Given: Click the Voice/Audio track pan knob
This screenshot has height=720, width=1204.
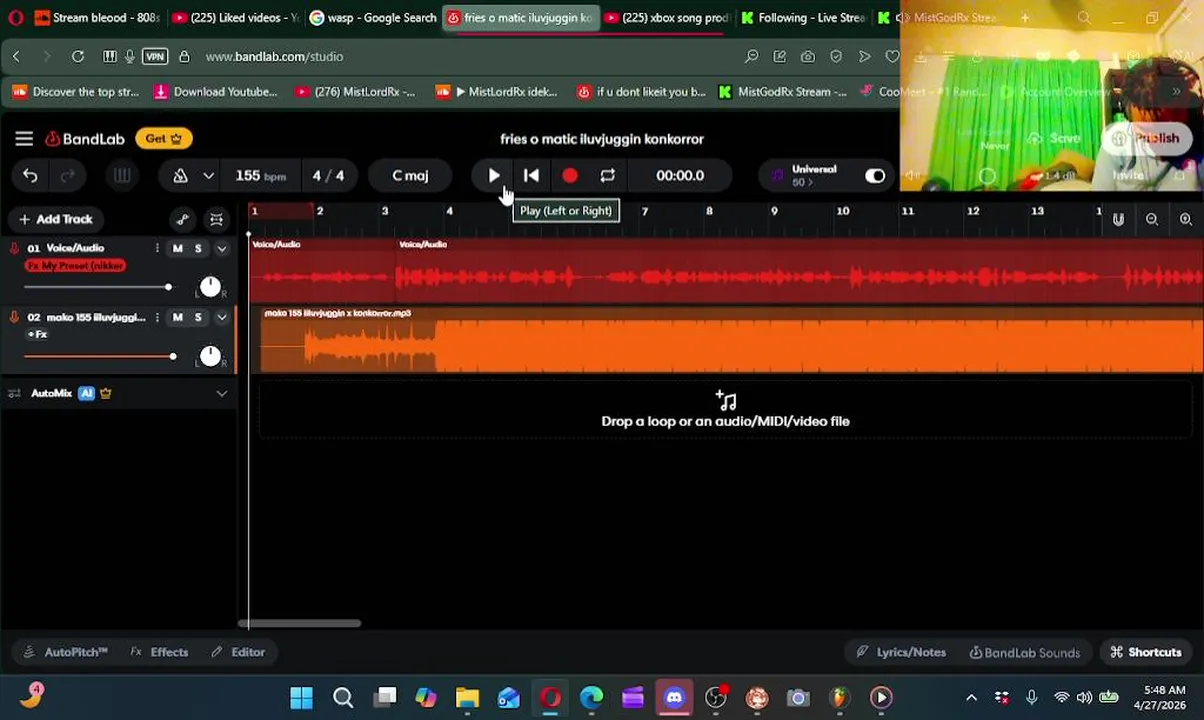Looking at the screenshot, I should [x=210, y=287].
